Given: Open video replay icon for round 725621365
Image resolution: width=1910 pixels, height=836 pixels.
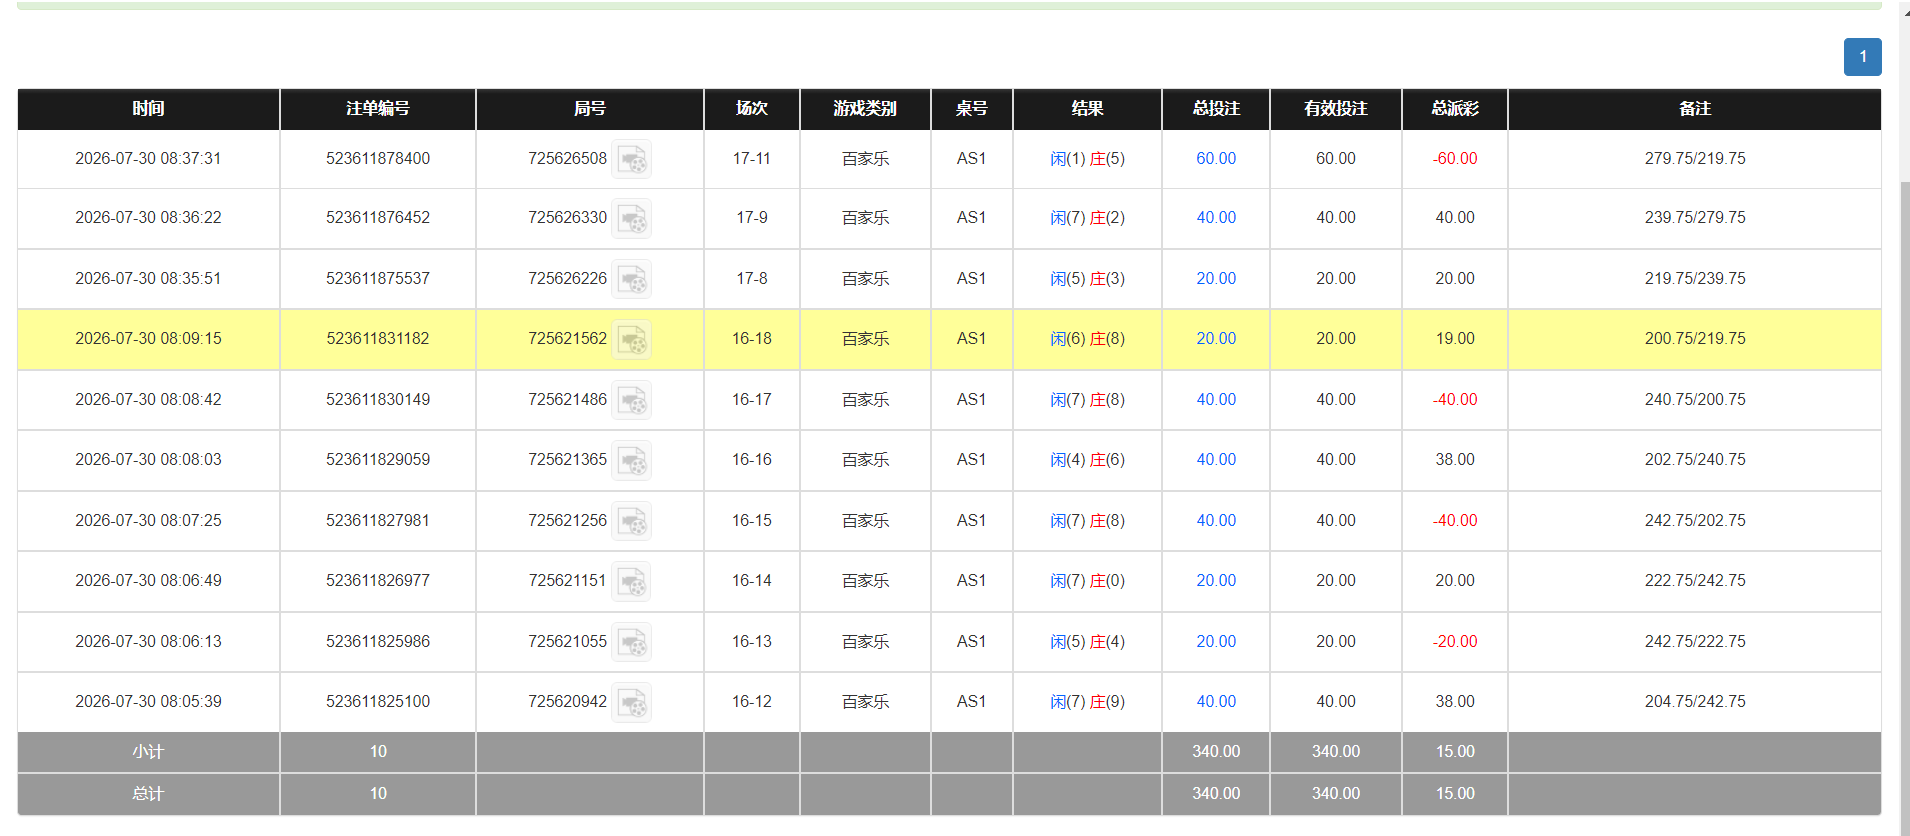Looking at the screenshot, I should click(632, 460).
